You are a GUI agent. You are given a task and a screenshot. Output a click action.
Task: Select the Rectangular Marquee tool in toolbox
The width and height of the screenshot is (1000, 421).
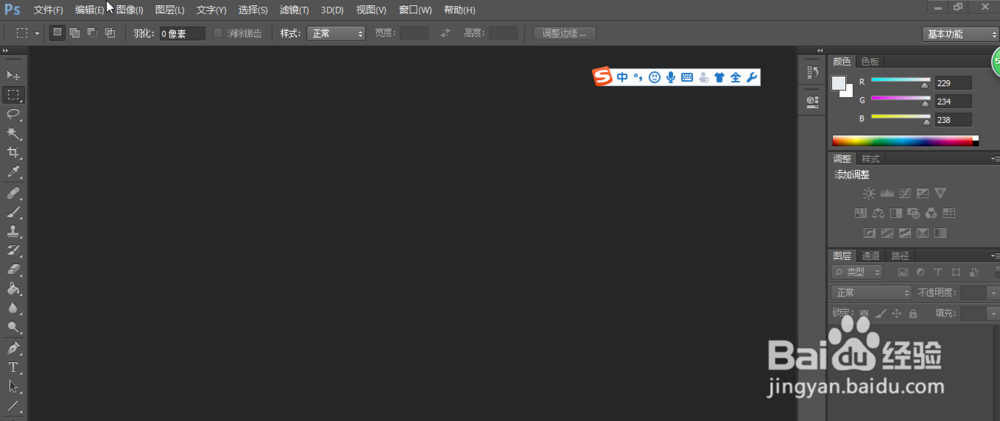click(x=13, y=95)
